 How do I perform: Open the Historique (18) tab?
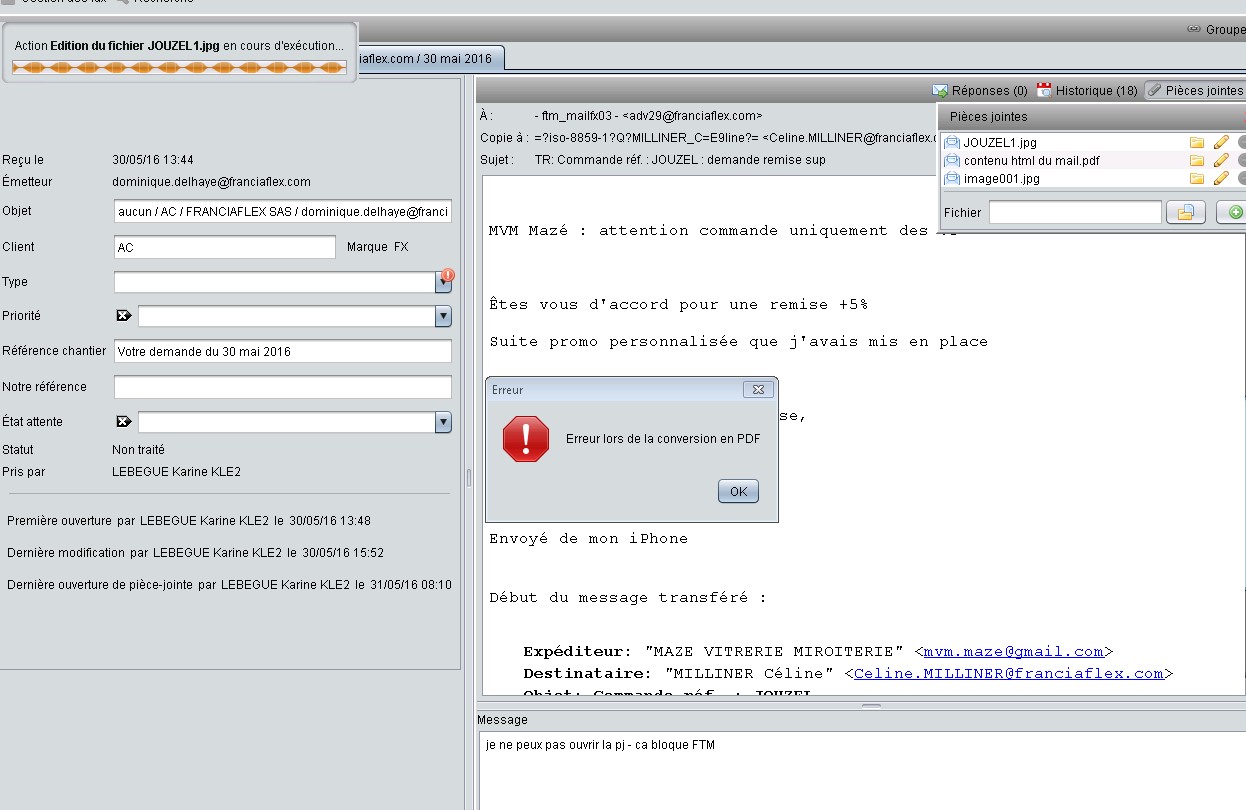coord(1087,90)
